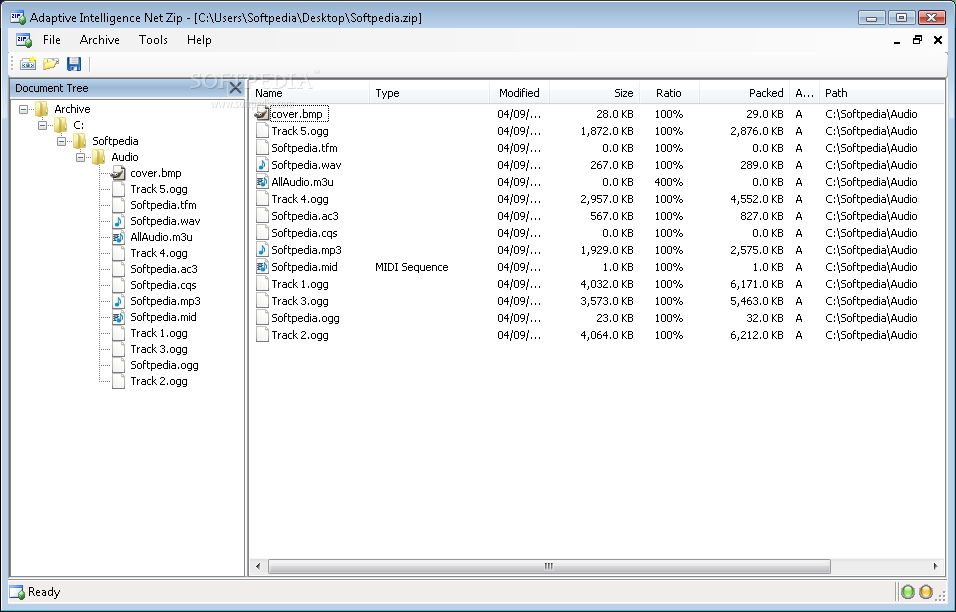
Task: Collapse the Softpedia tree node
Action: (61, 141)
